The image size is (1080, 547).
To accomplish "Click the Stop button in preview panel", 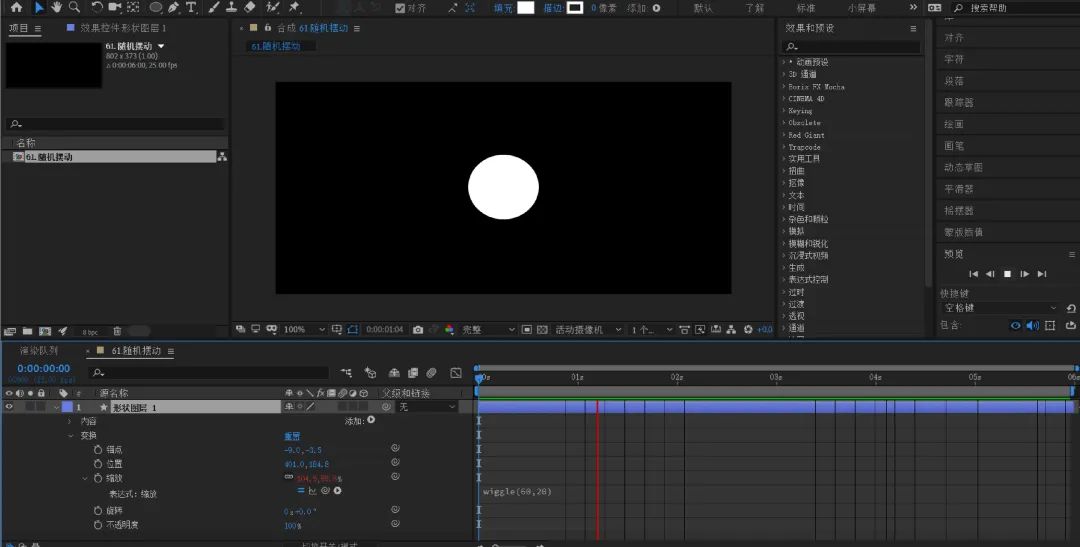I will (x=1007, y=274).
